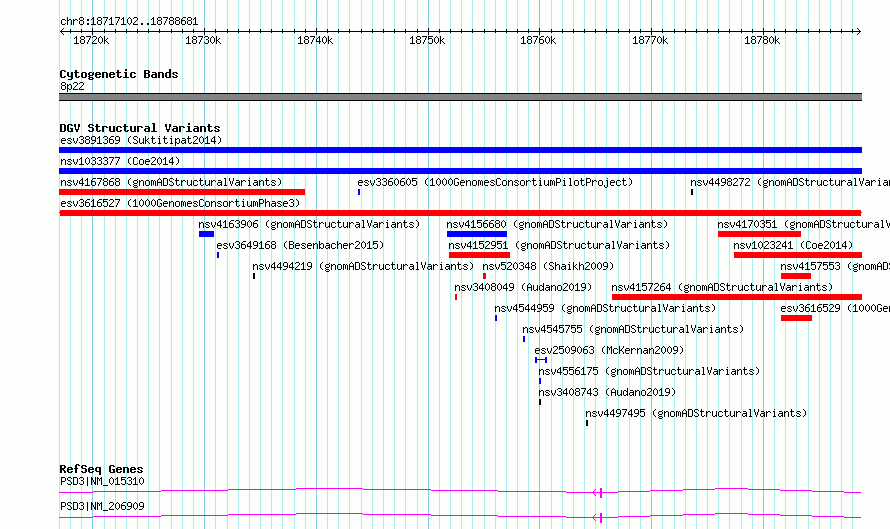Click esv3649168 (Besenbacher2015) label
The image size is (890, 529).
coord(300,245)
